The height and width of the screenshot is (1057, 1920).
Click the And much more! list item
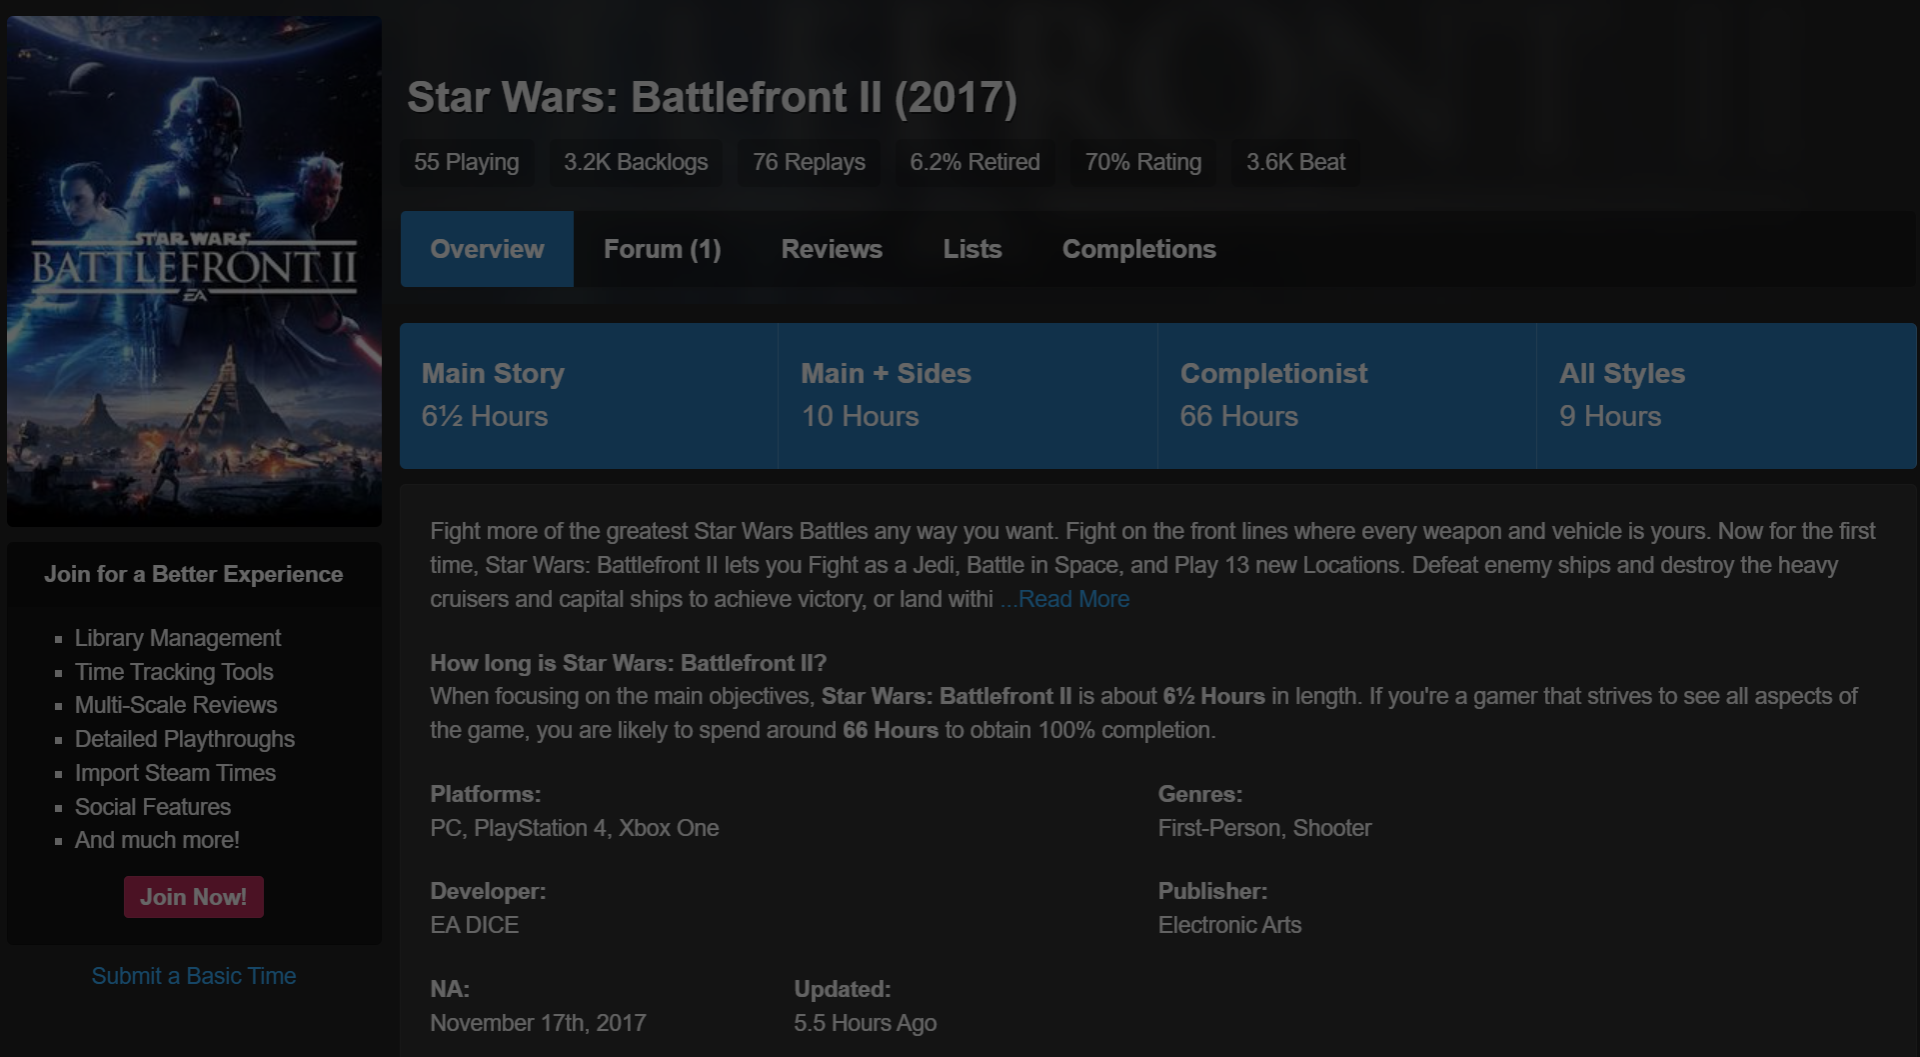(x=157, y=840)
